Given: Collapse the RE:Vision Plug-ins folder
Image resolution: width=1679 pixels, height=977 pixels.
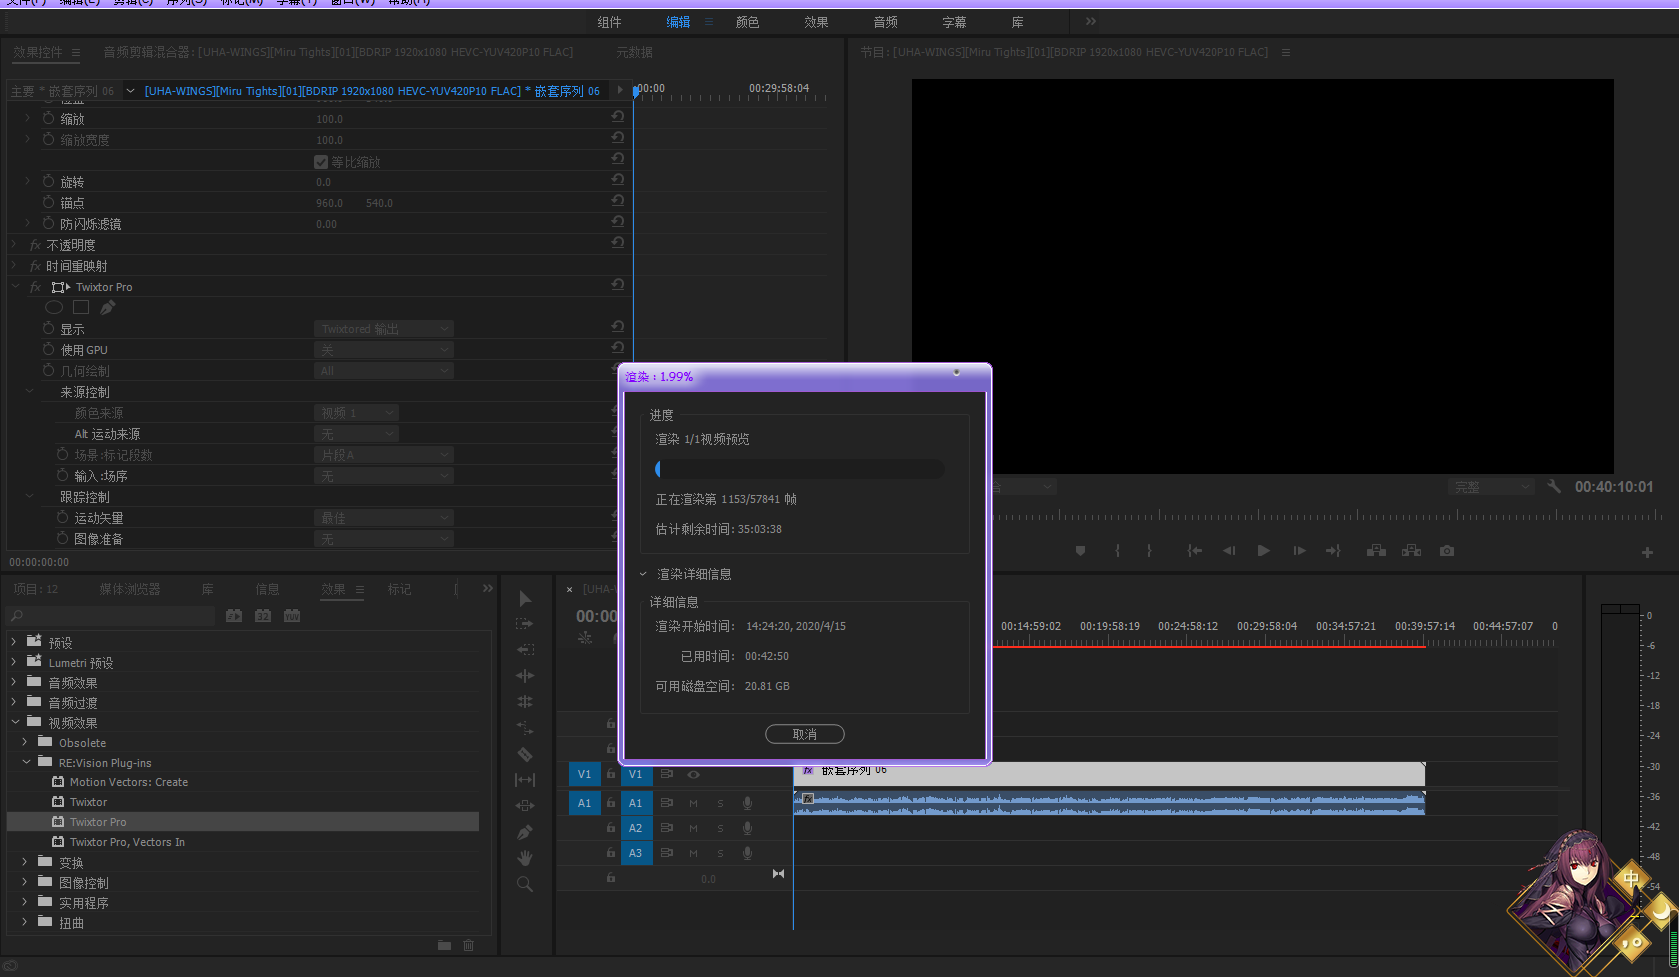Looking at the screenshot, I should tap(25, 762).
